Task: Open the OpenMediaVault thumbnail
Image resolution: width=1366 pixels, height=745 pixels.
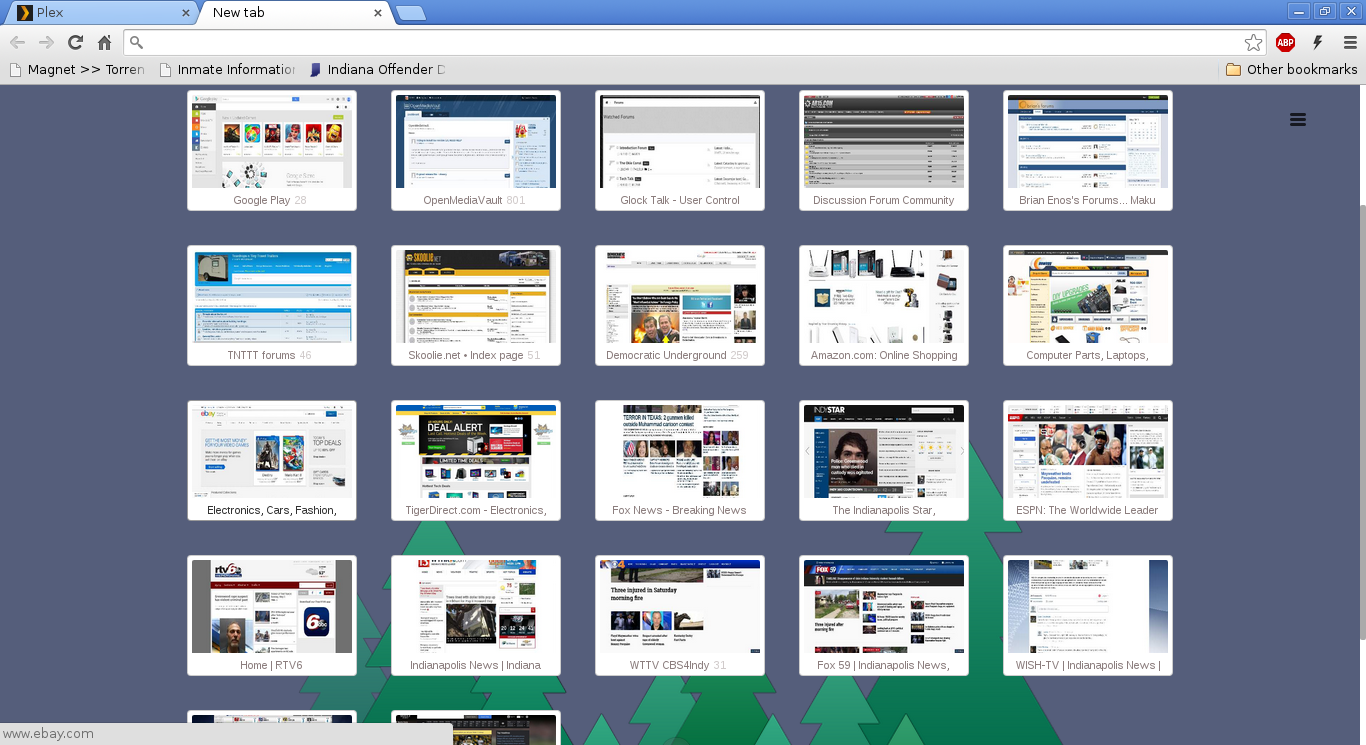Action: point(476,151)
